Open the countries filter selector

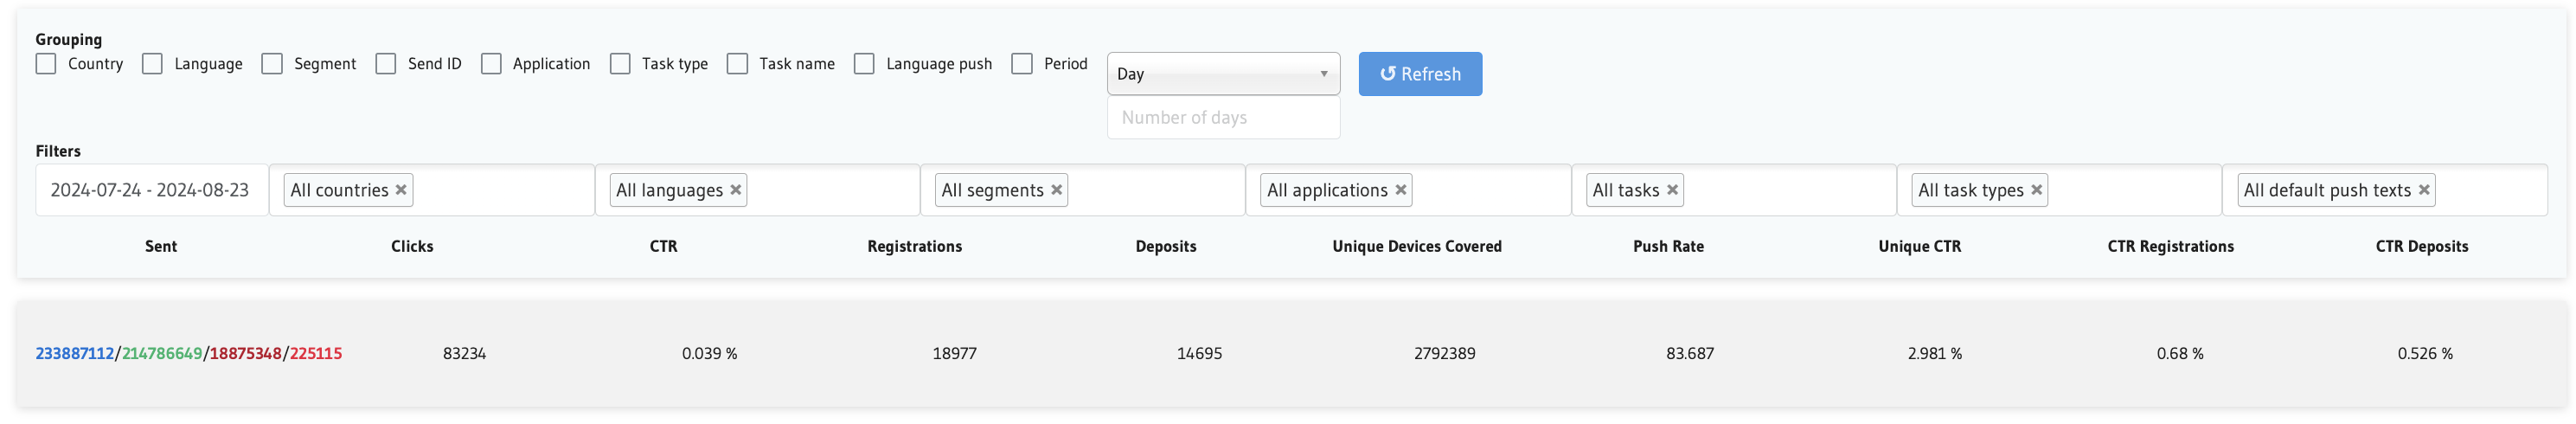point(432,190)
